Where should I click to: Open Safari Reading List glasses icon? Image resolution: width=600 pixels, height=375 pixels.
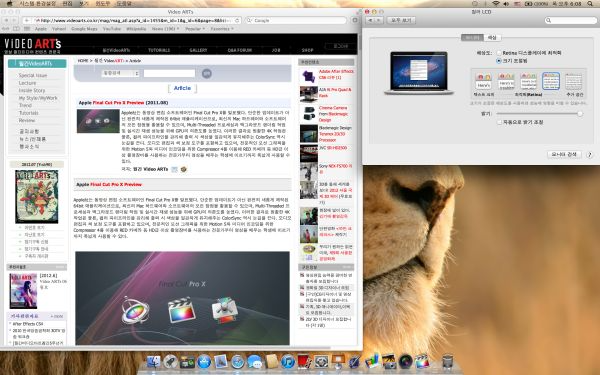click(6, 29)
